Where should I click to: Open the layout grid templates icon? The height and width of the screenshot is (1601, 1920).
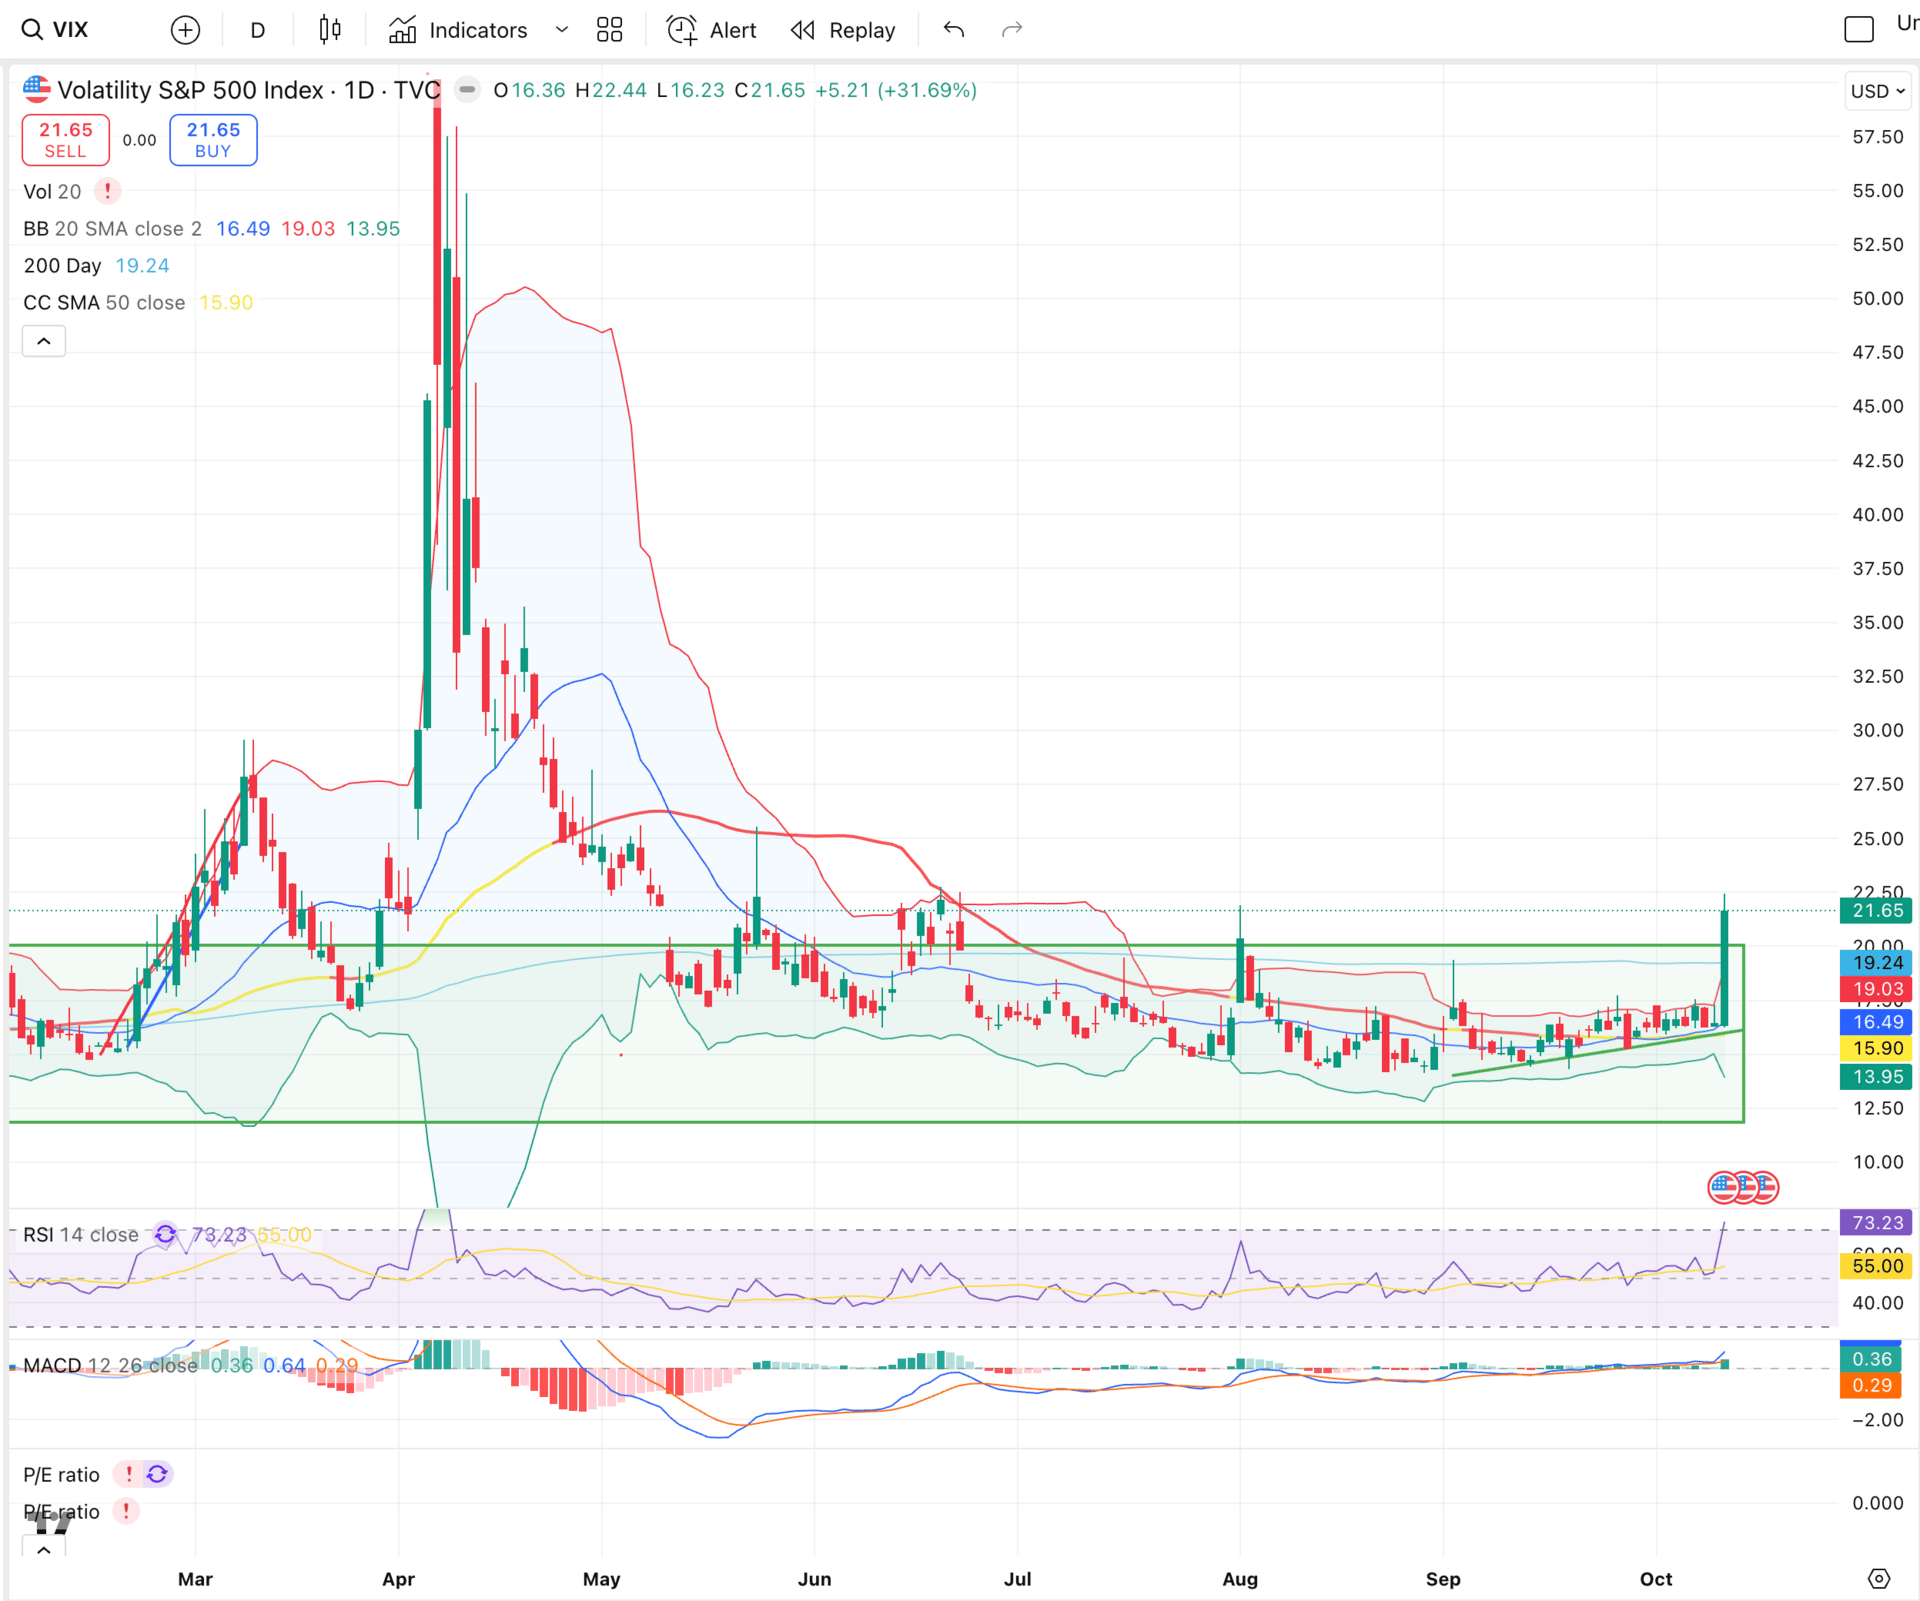[x=609, y=30]
